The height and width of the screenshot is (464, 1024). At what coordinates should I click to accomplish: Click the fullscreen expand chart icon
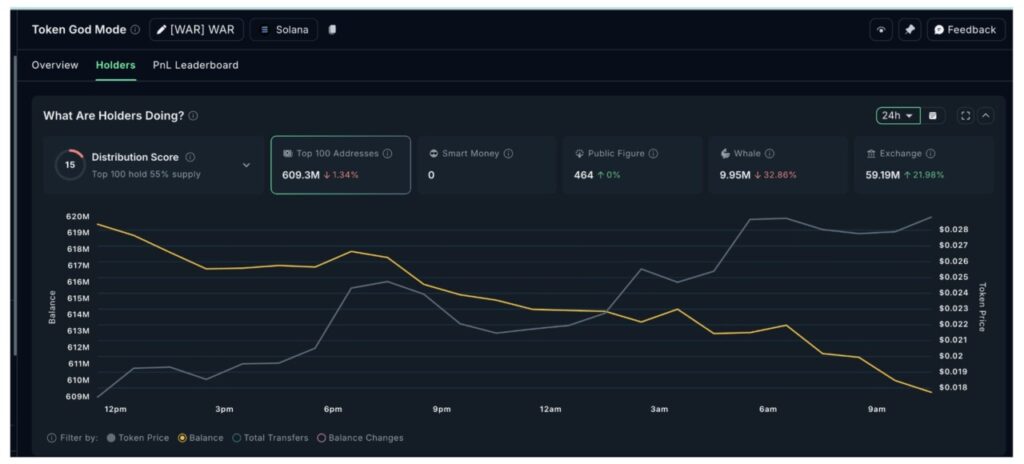(x=965, y=116)
